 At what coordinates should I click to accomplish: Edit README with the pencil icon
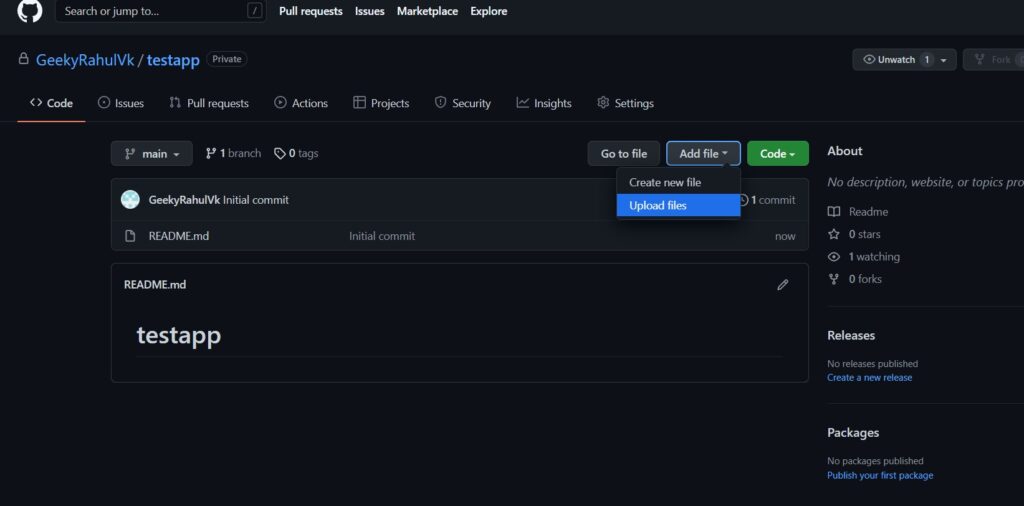pos(782,285)
